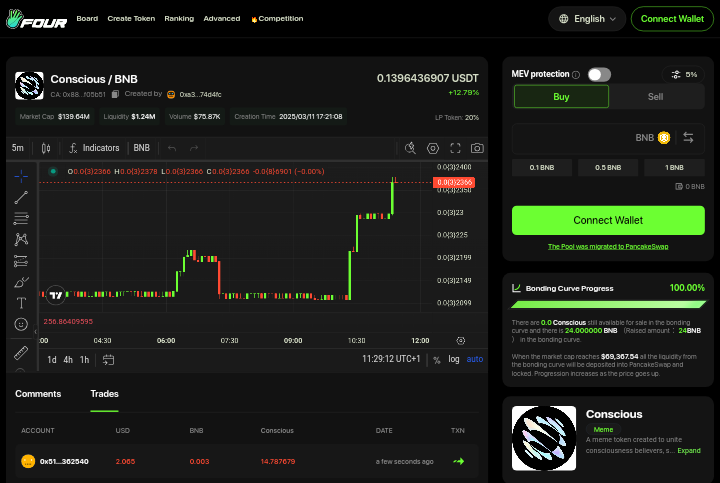Take a chart snapshot with camera icon
Image resolution: width=720 pixels, height=483 pixels.
(x=477, y=148)
